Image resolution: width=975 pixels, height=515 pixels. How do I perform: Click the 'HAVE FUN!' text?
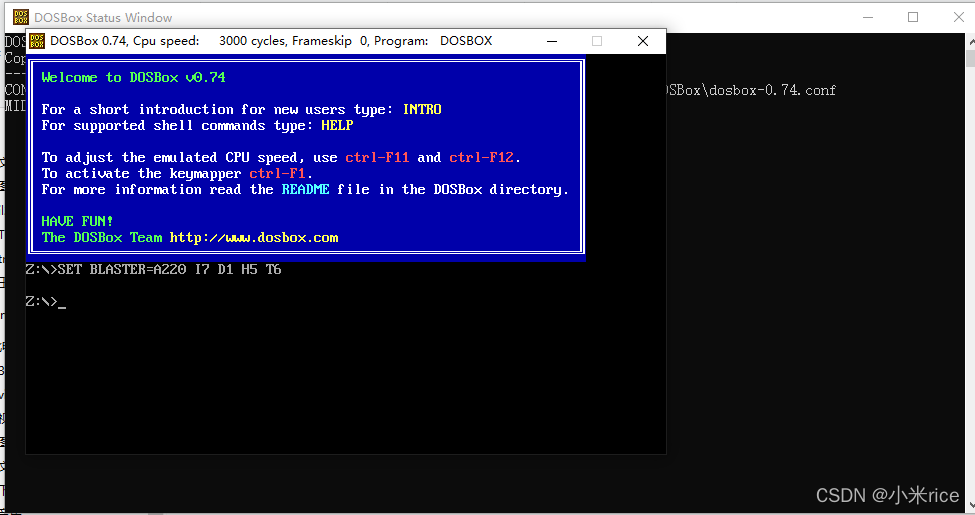[77, 221]
